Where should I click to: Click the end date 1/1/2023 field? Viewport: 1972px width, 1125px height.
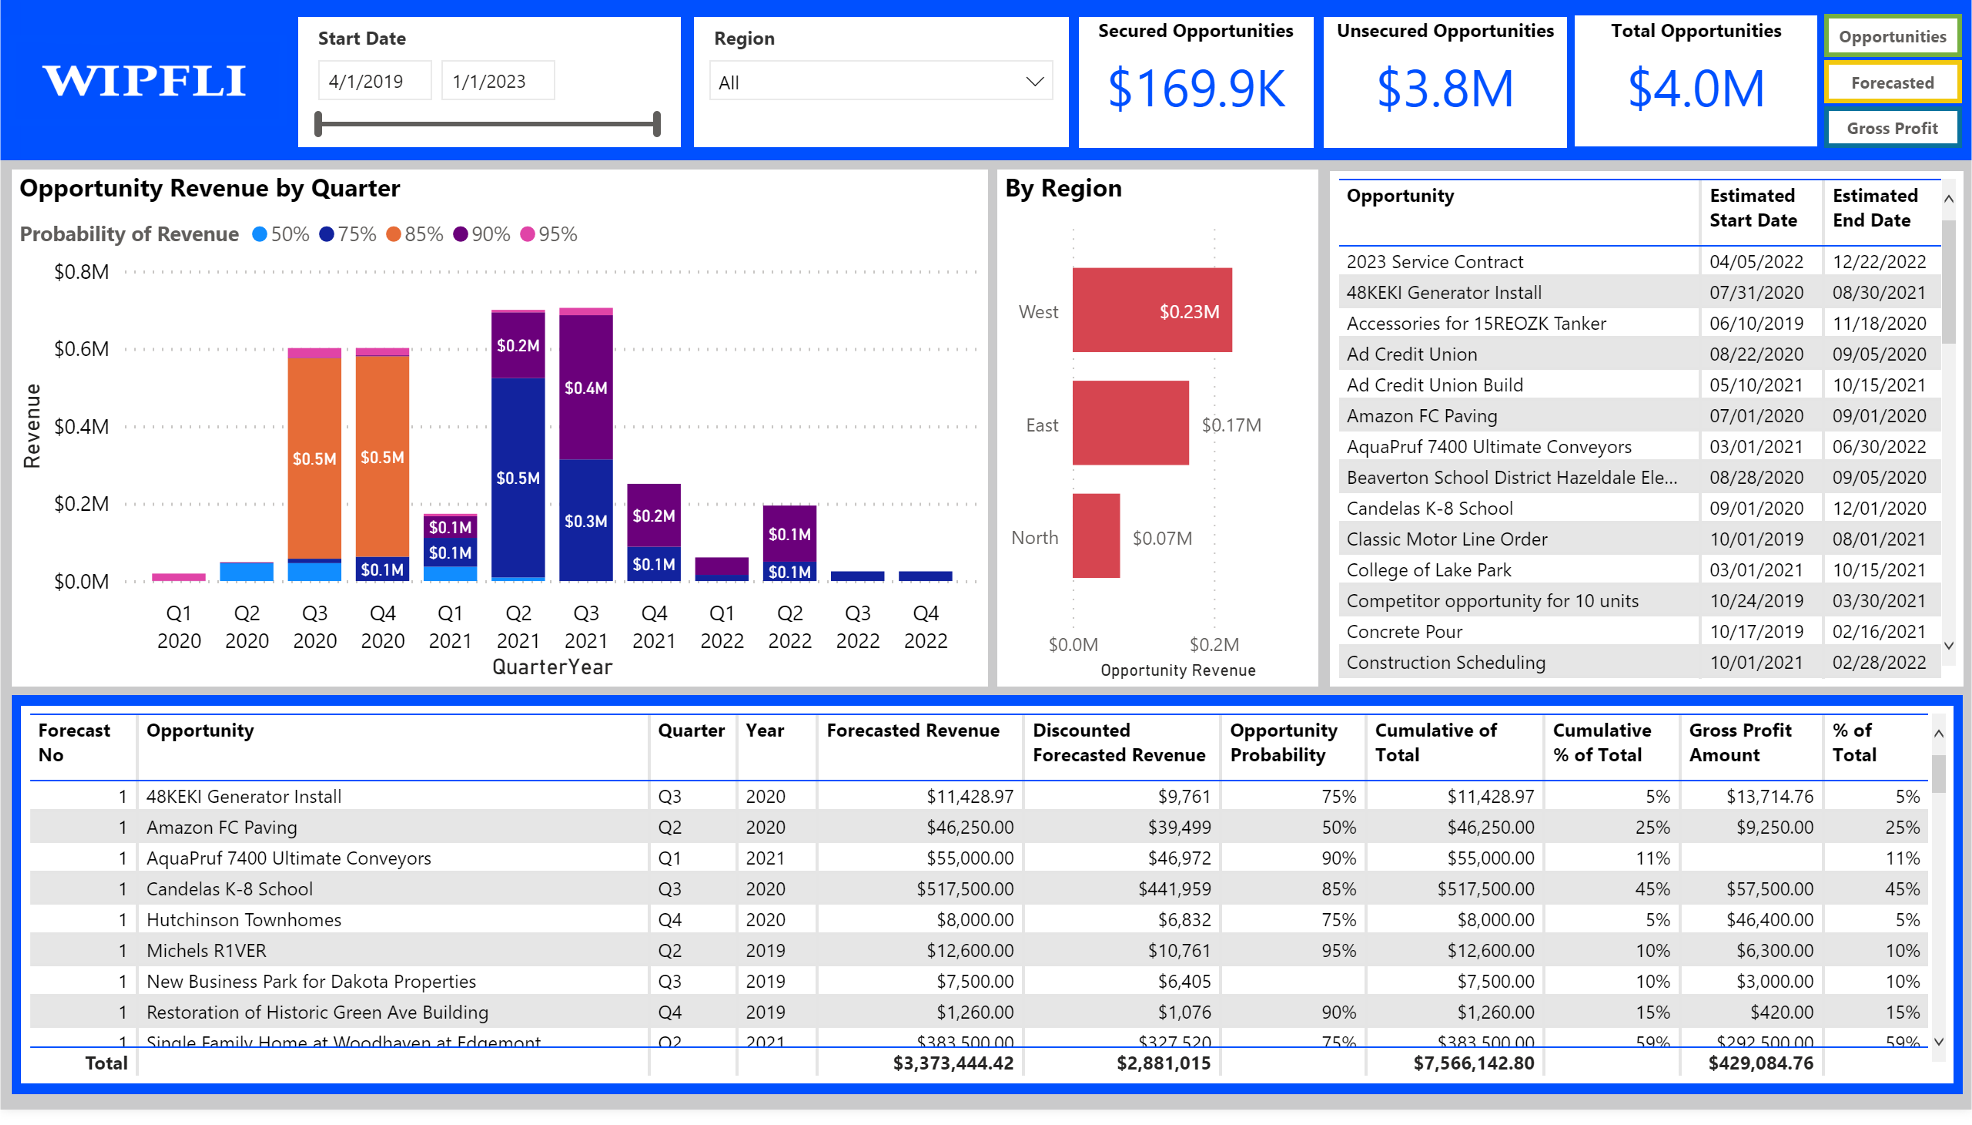click(x=497, y=82)
